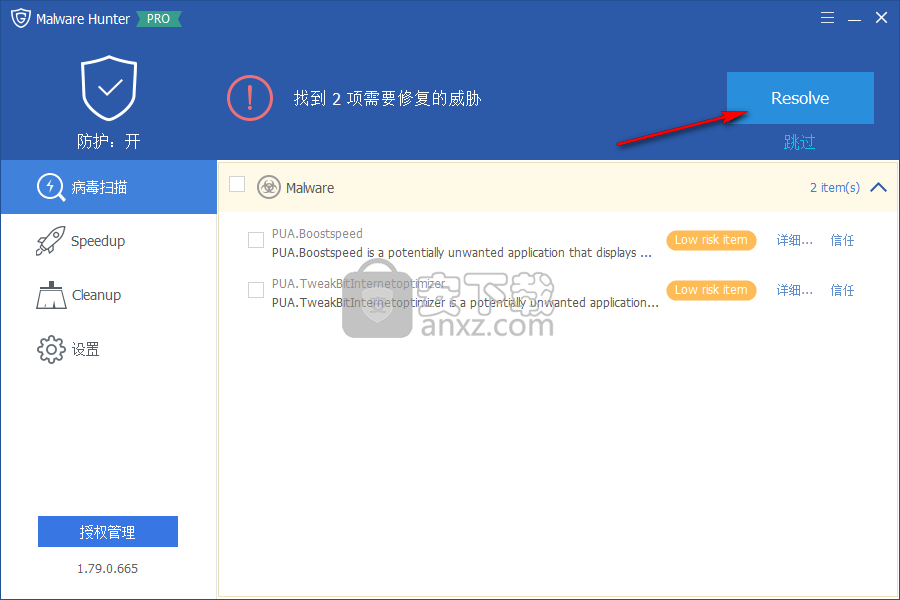Open the hamburger menu in title bar

click(827, 18)
